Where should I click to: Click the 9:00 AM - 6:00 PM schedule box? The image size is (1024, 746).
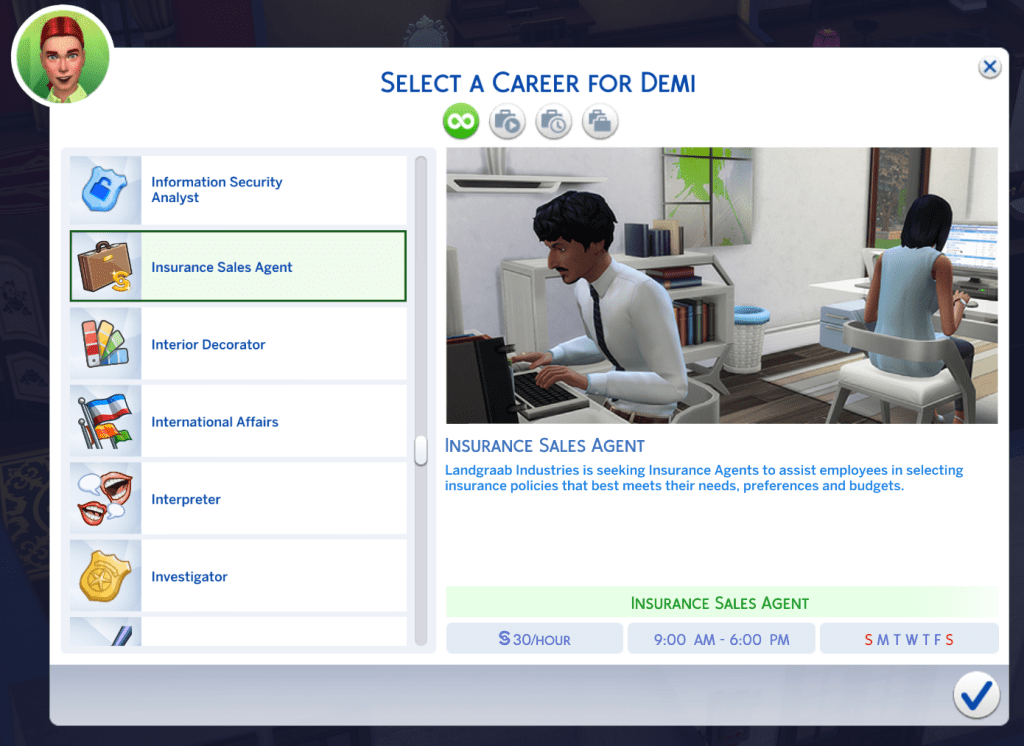point(721,637)
